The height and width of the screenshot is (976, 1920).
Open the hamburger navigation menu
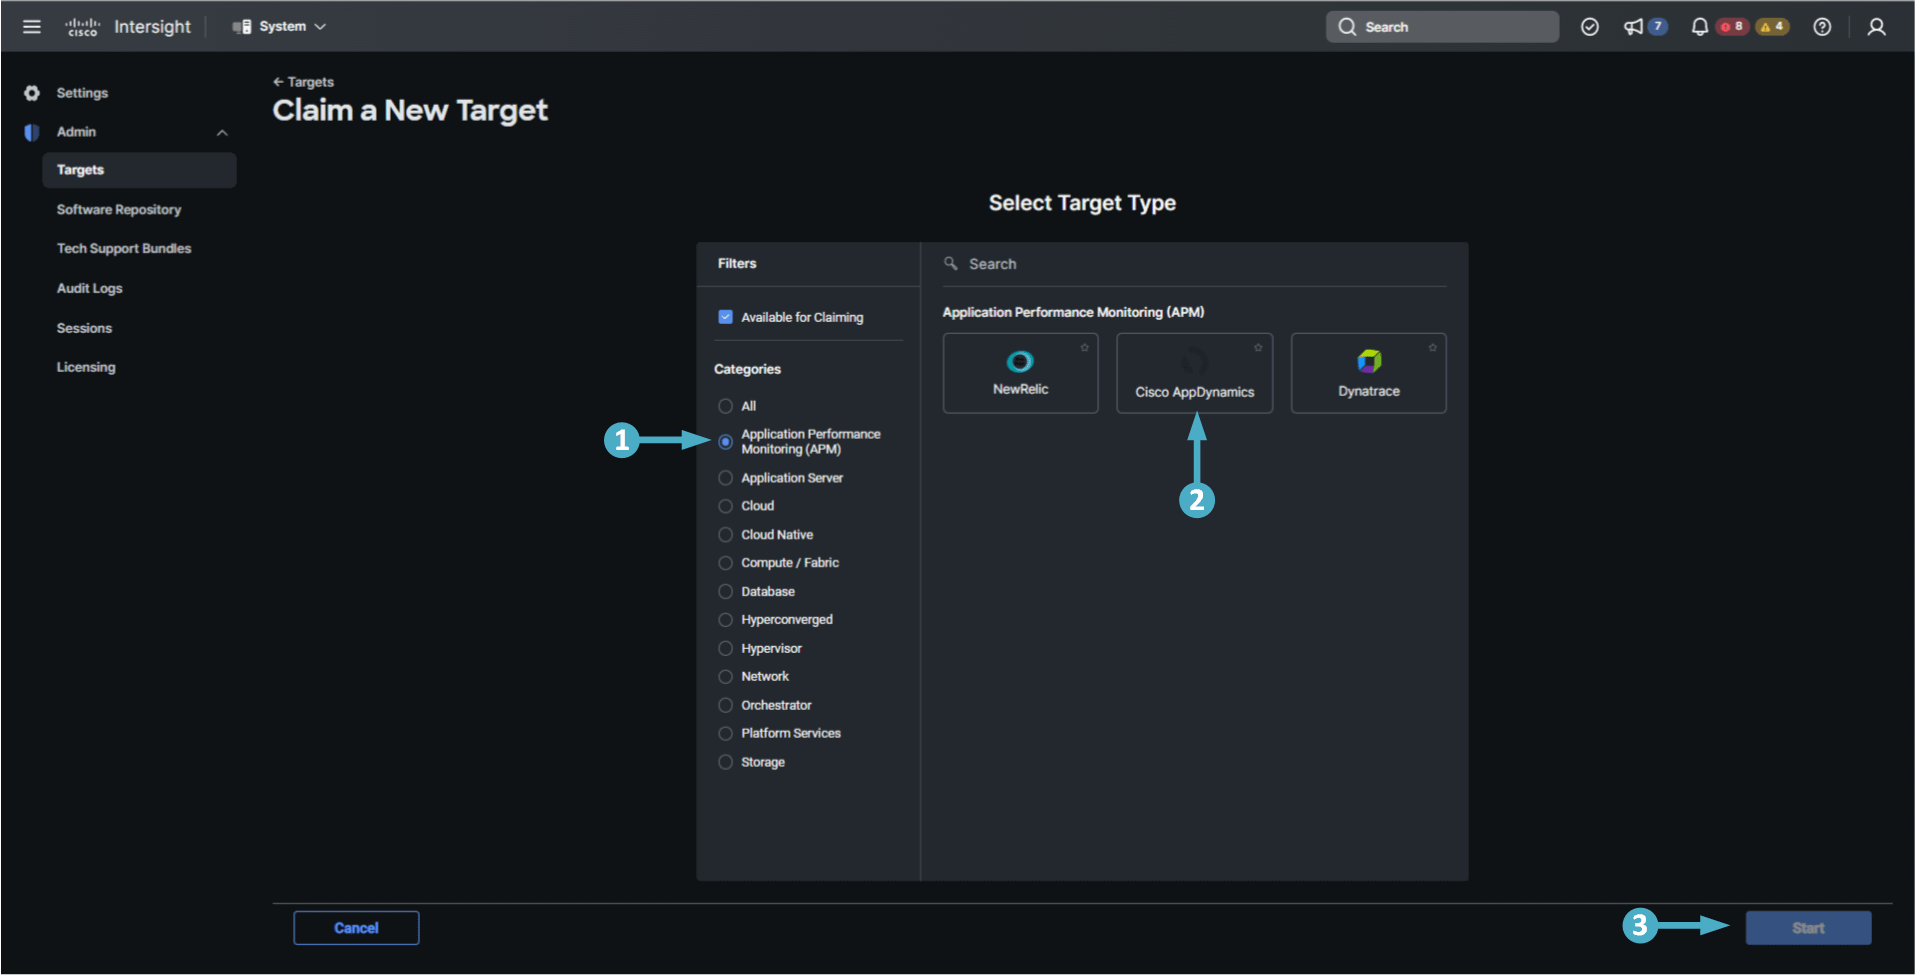click(32, 27)
